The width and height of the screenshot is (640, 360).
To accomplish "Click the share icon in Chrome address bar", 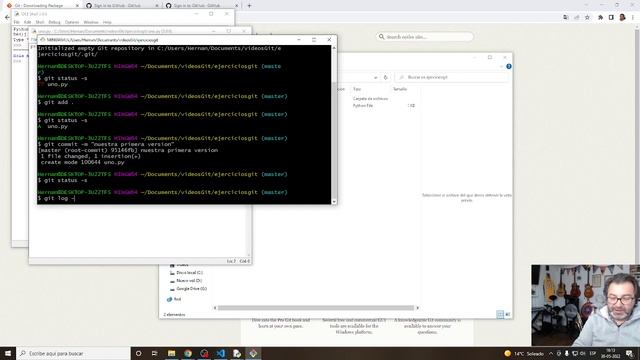I will (x=576, y=18).
